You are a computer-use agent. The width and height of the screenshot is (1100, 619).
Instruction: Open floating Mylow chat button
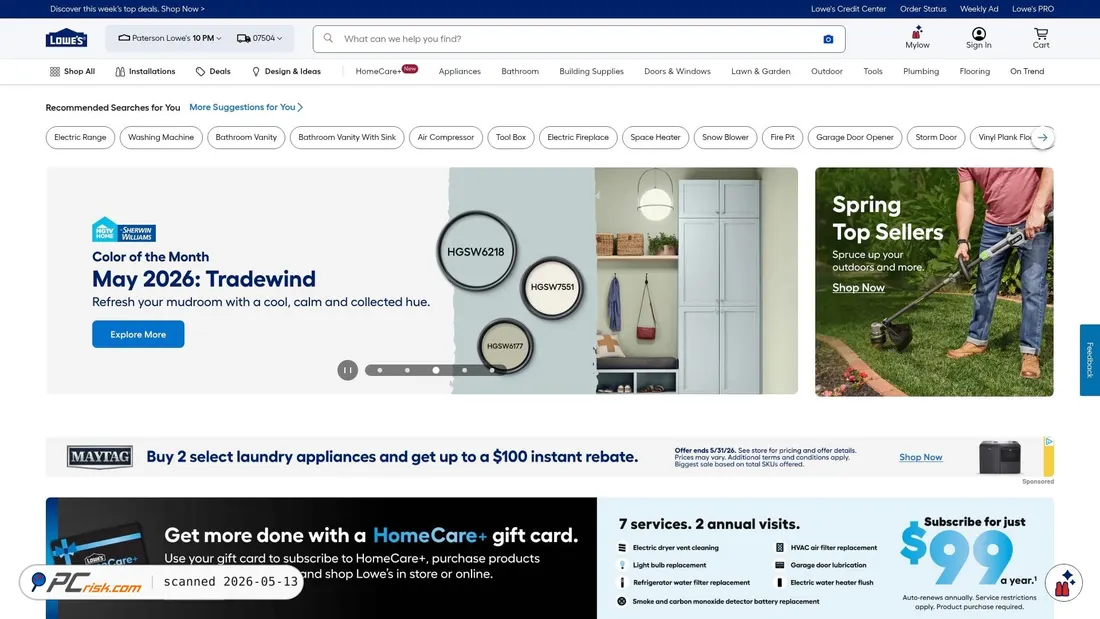point(1064,583)
